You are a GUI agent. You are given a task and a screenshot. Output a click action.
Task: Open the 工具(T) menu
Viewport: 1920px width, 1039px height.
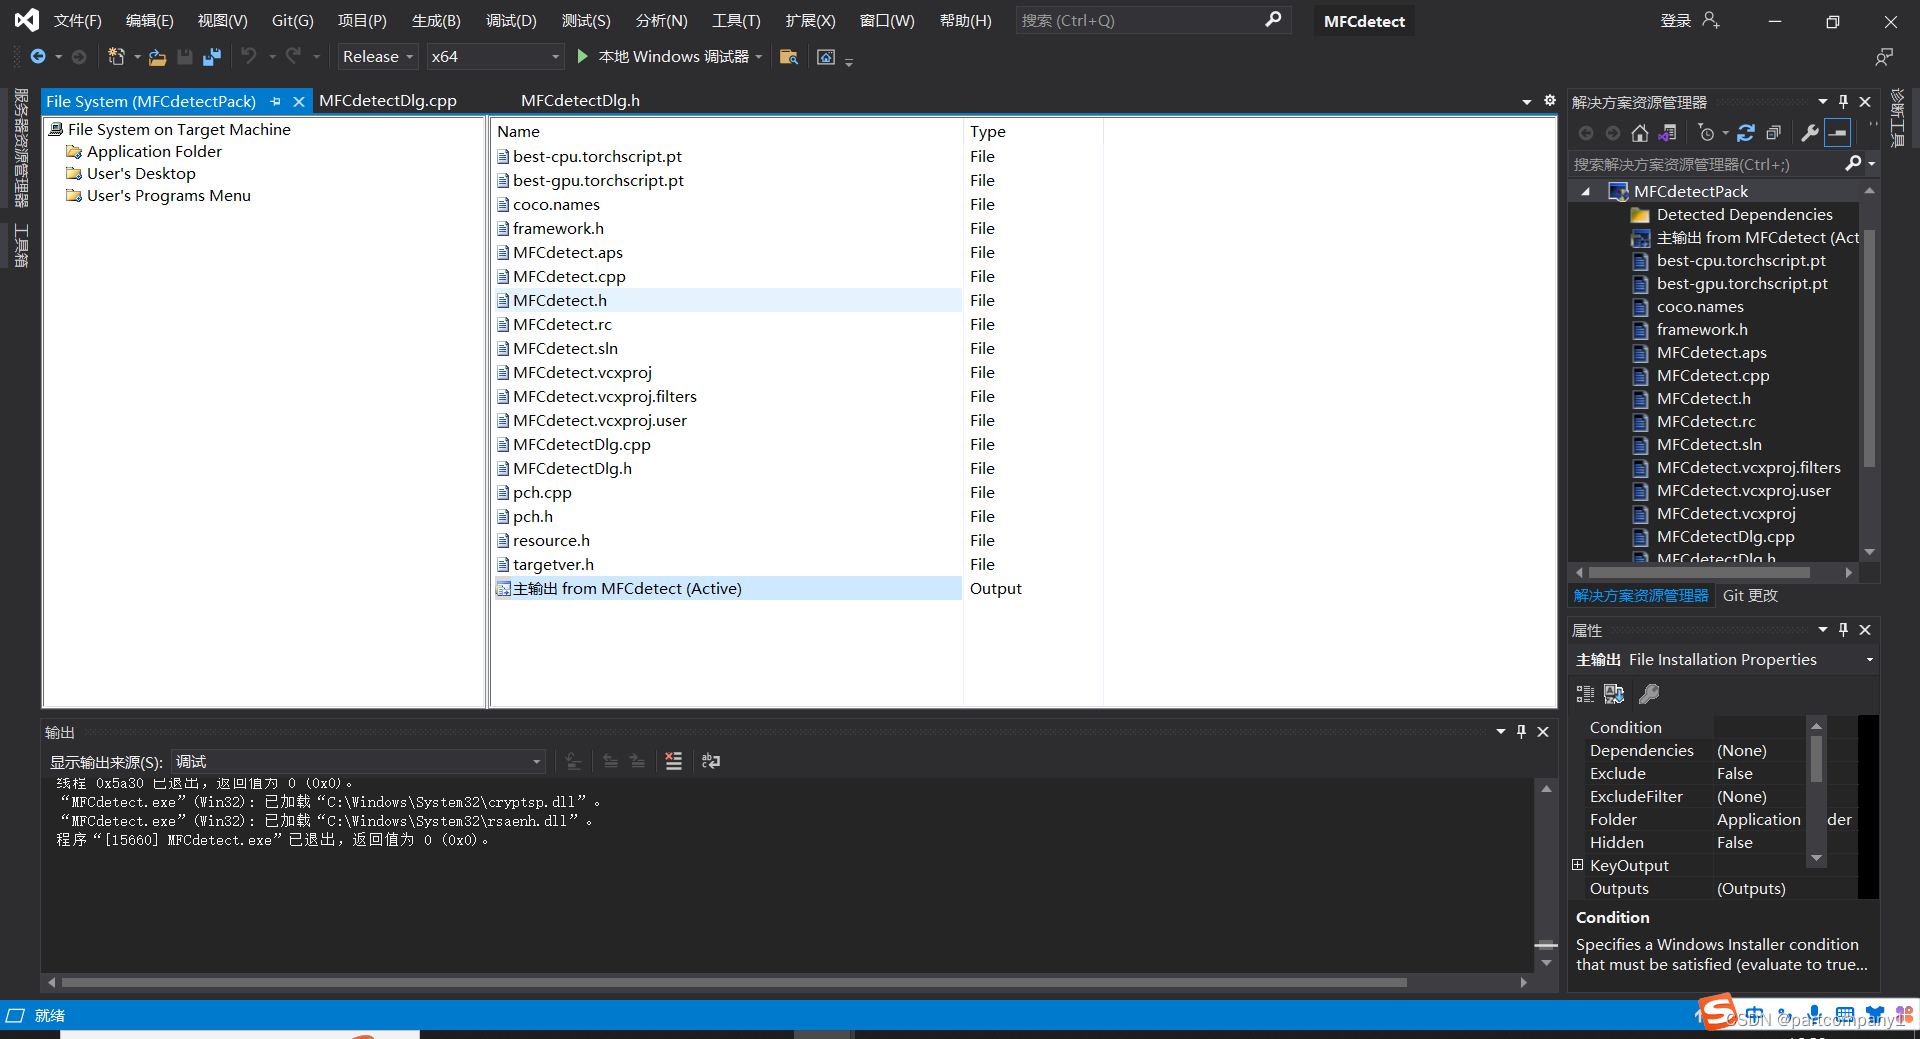(x=735, y=20)
